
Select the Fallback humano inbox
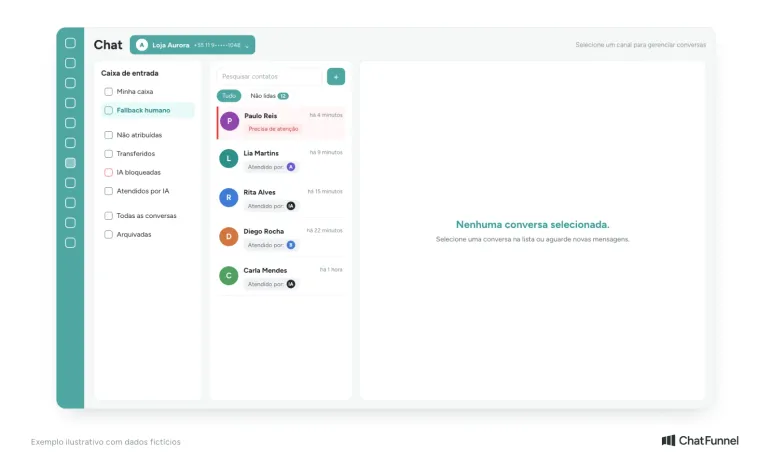click(148, 110)
